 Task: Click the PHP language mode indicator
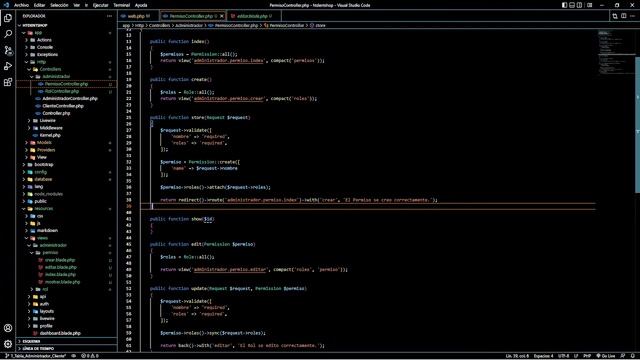(x=587, y=356)
